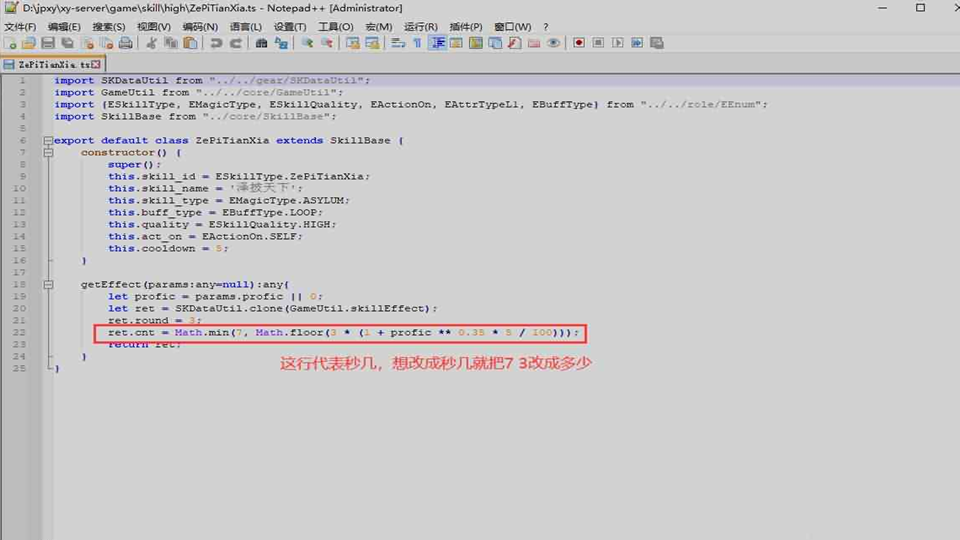
Task: Click the Open file folder icon
Action: coord(29,43)
